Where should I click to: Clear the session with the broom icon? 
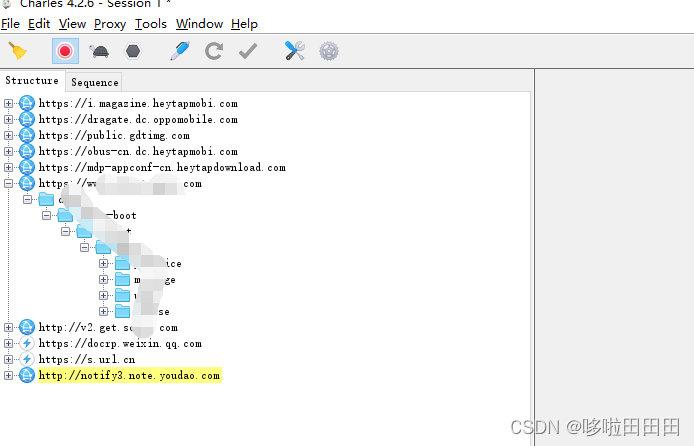(x=18, y=51)
